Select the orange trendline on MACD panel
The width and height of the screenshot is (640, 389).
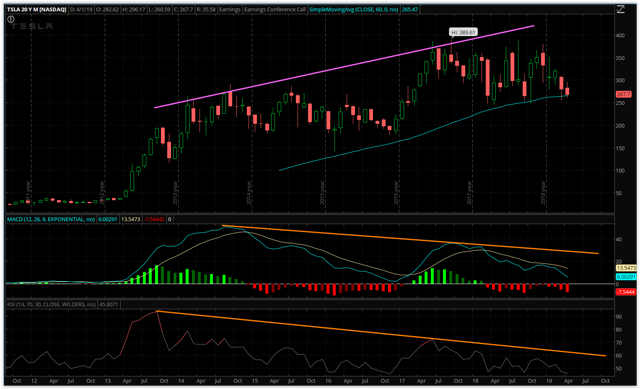410,240
